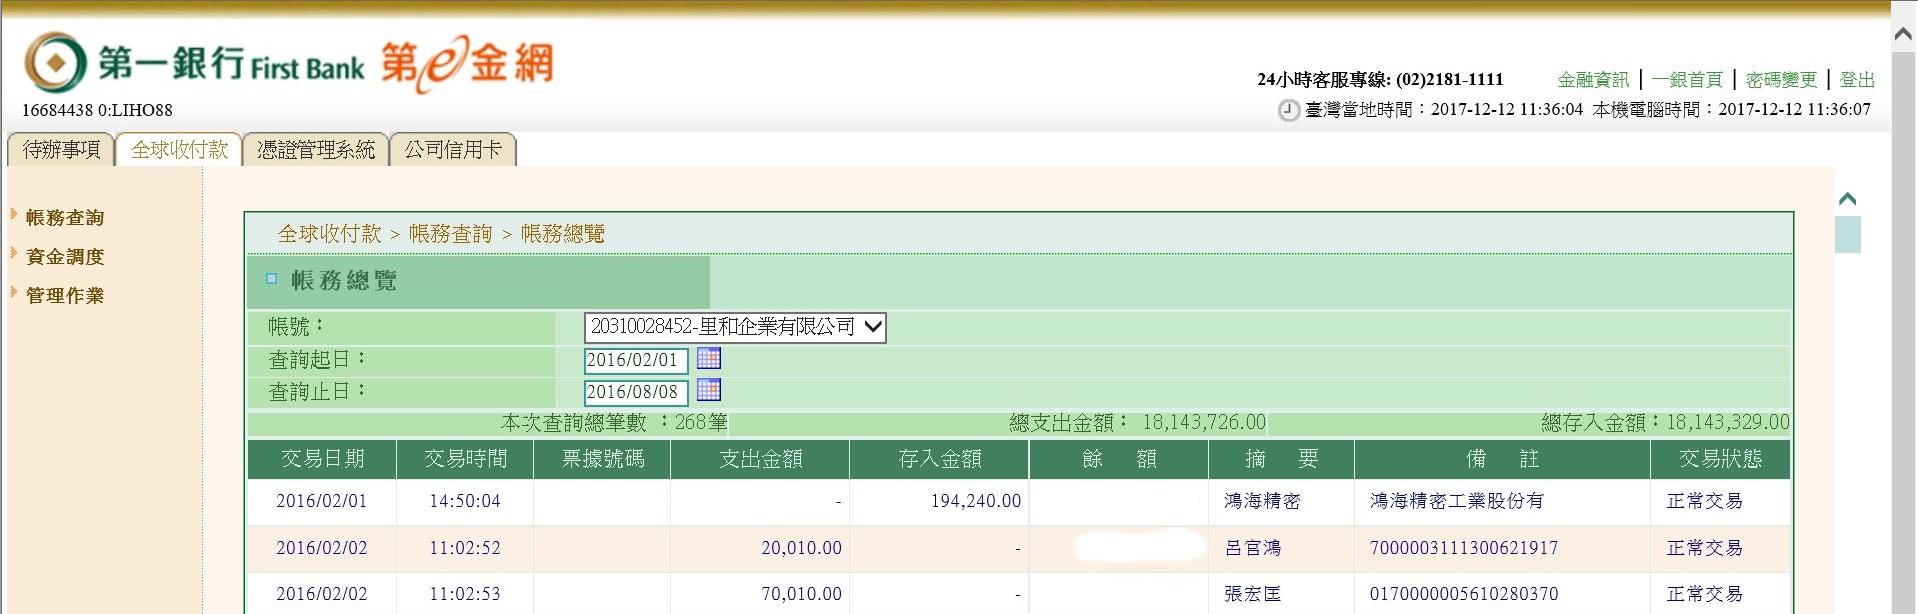The image size is (1918, 614).
Task: Click time 14:50:04 cell
Action: pos(465,501)
